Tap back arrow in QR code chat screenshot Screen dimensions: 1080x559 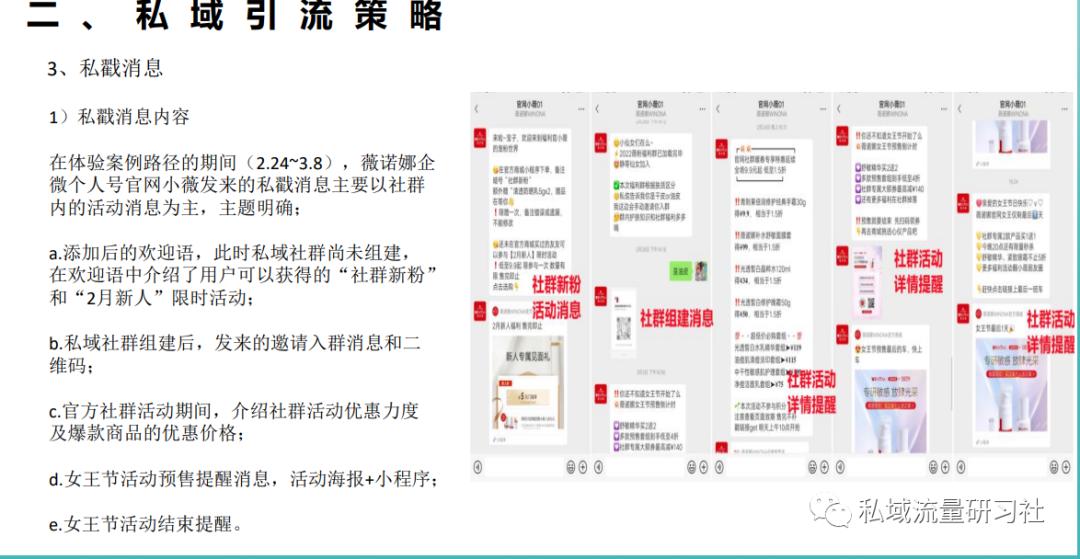pos(597,109)
